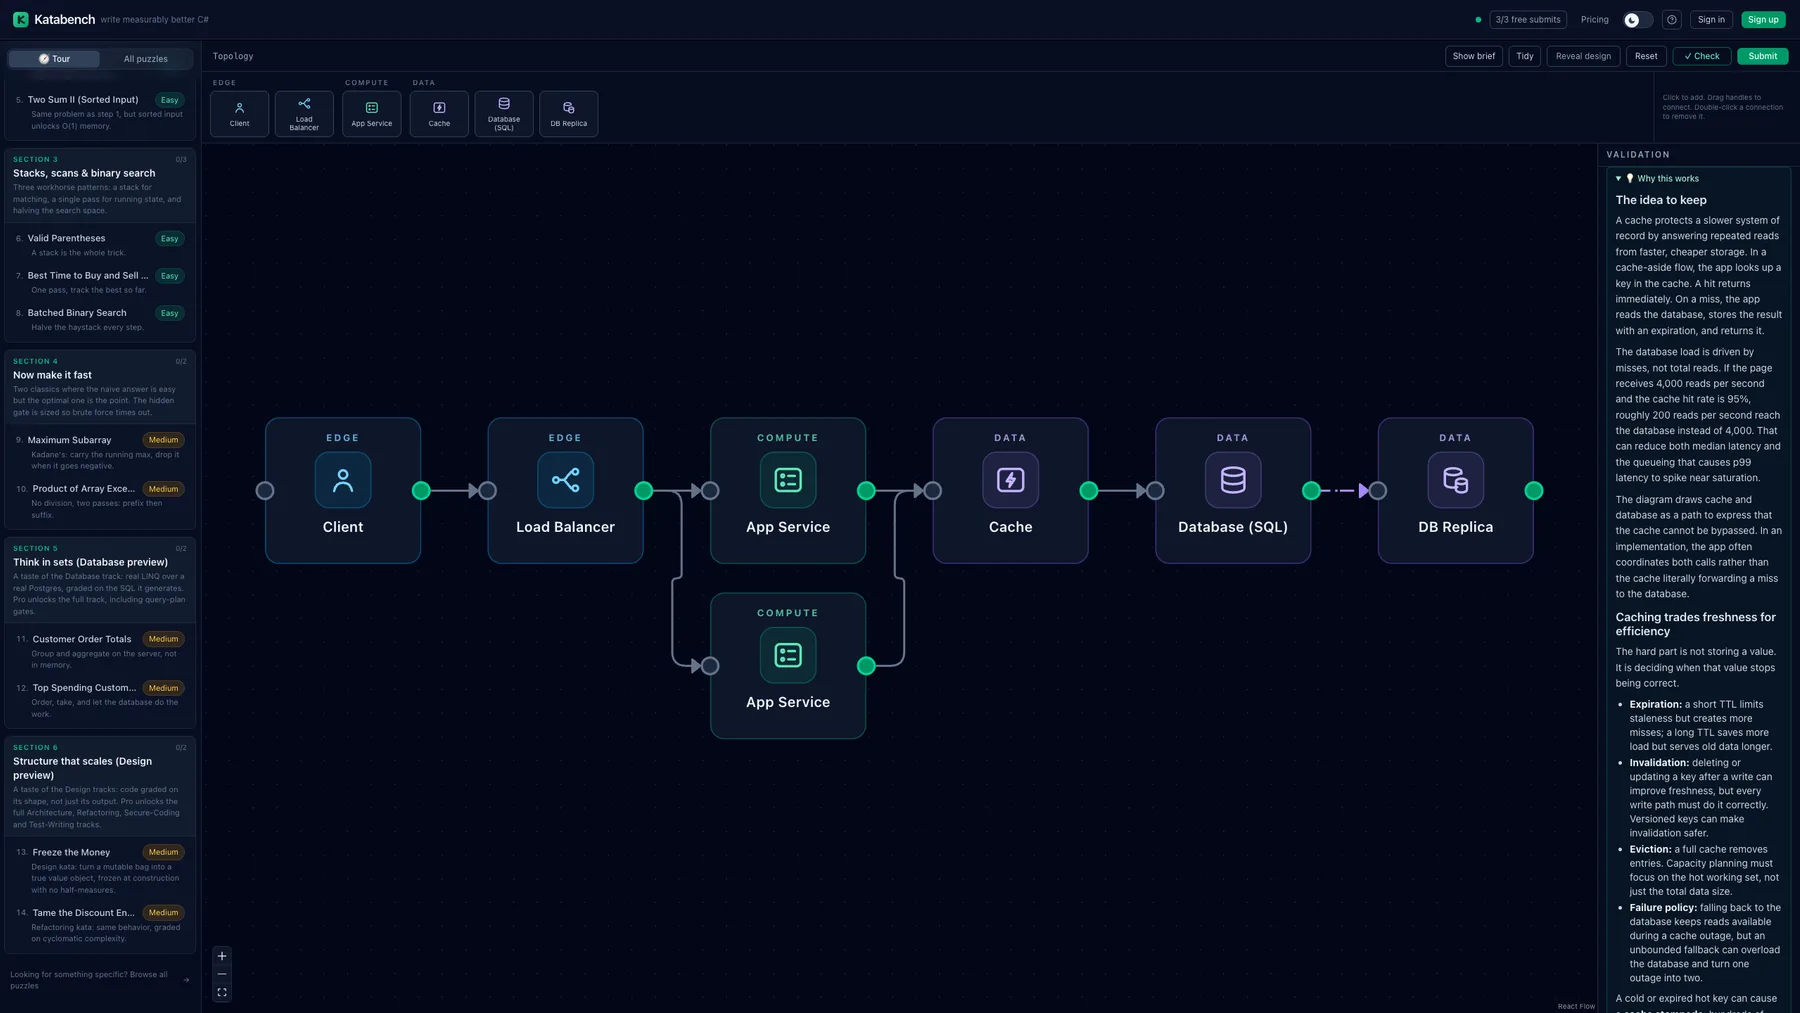Screen dimensions: 1800x1013
Task: Open the Top Spending Customers puzzle
Action: [x=100, y=700]
